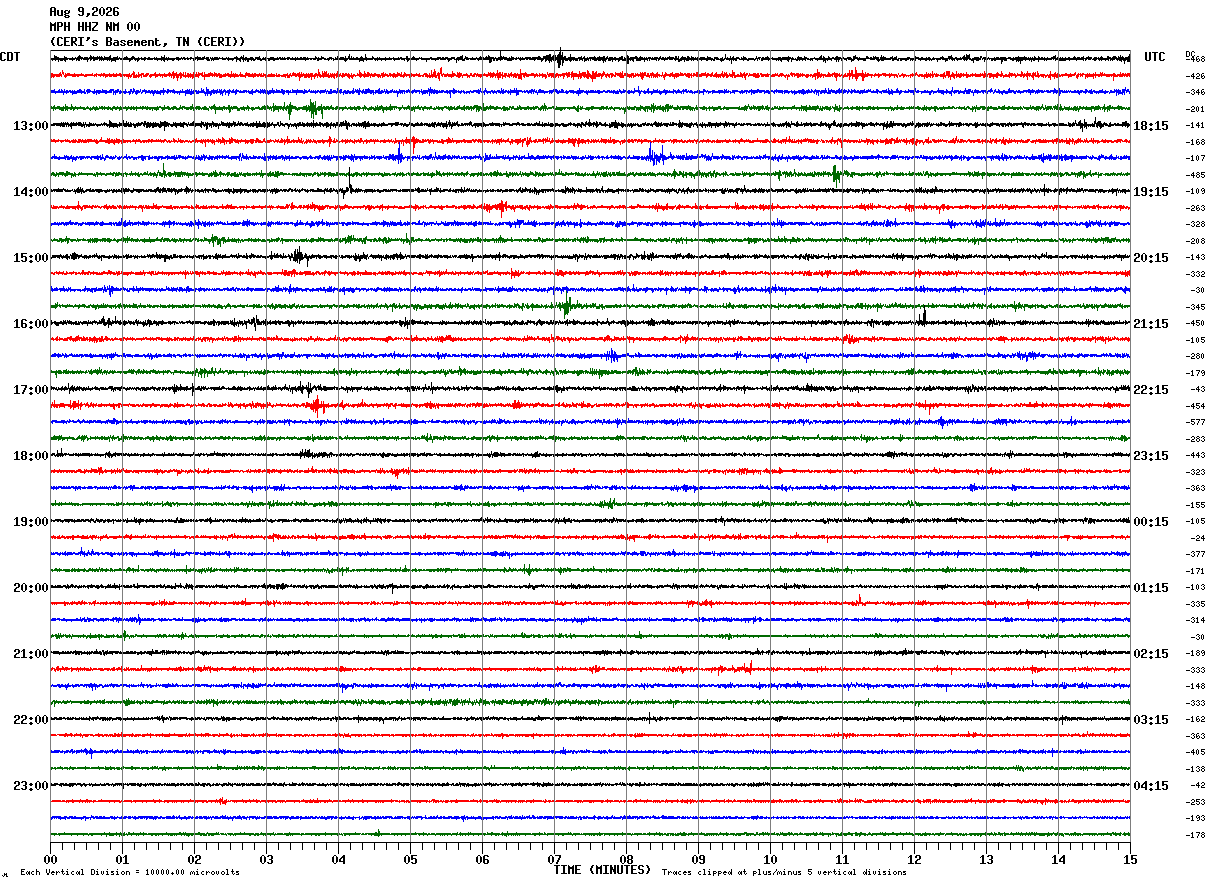The width and height of the screenshot is (1210, 886).
Task: Select the 23:00 CDT row label
Action: click(30, 786)
